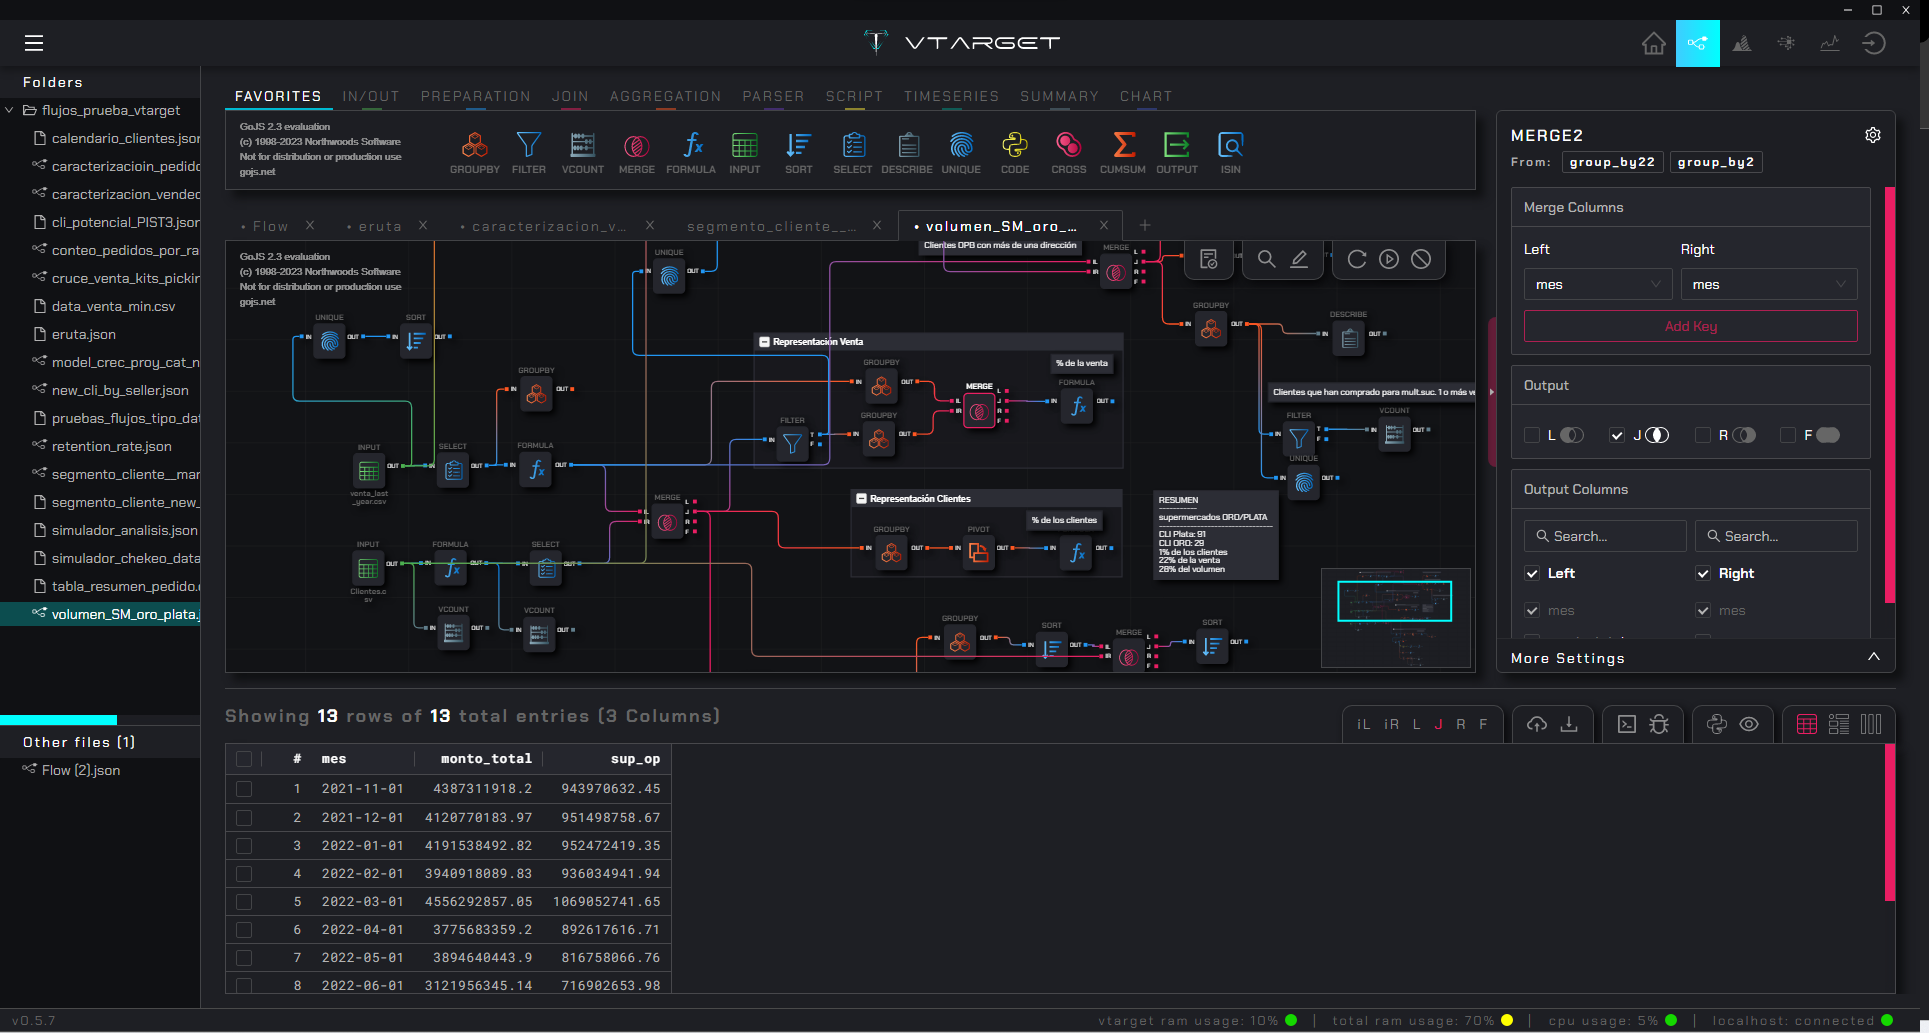The height and width of the screenshot is (1033, 1929).
Task: Enable the L output checkbox
Action: (x=1532, y=435)
